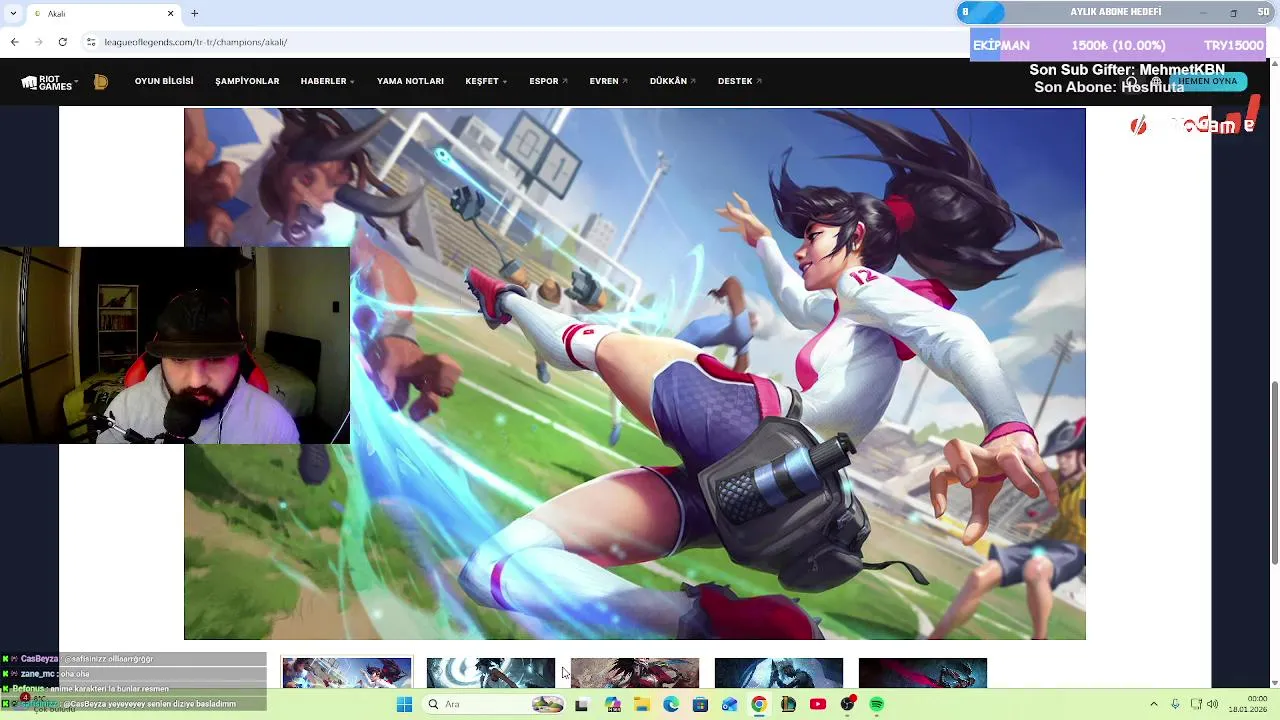Click the Akali browser tab
Viewport: 1280px width, 720px height.
104,13
